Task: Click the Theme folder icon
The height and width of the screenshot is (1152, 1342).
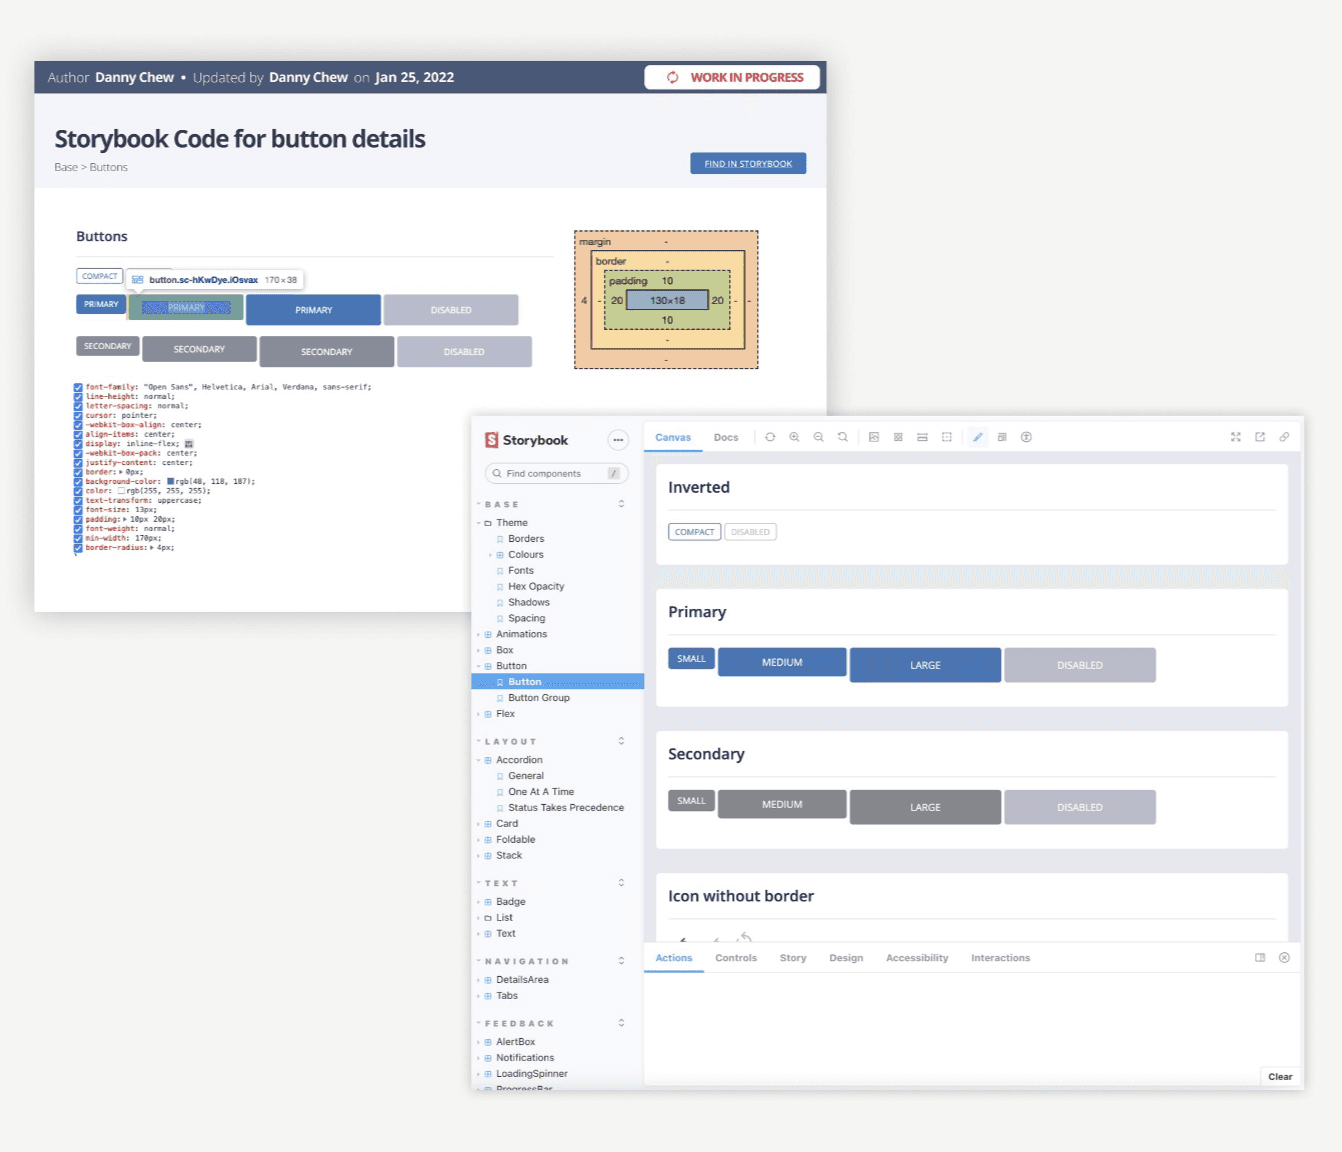Action: 488,523
